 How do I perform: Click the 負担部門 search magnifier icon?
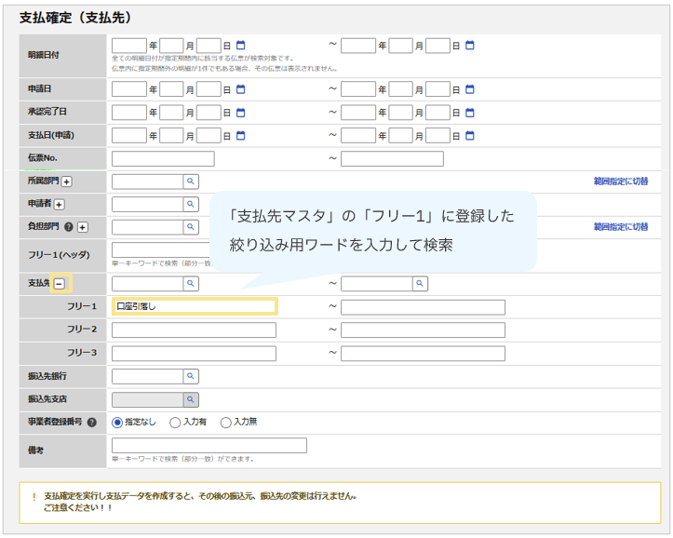(x=191, y=227)
